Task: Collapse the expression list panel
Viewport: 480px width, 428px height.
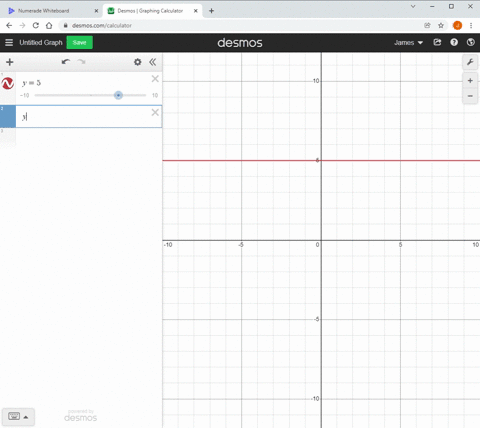Action: coord(153,62)
